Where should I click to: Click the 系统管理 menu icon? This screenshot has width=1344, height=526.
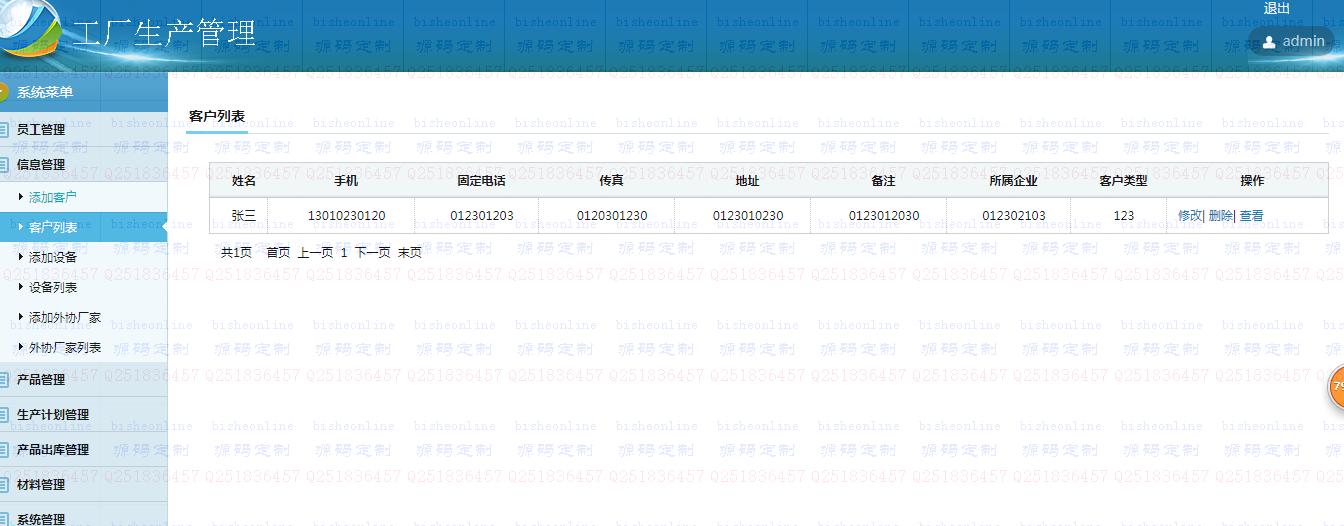4,519
